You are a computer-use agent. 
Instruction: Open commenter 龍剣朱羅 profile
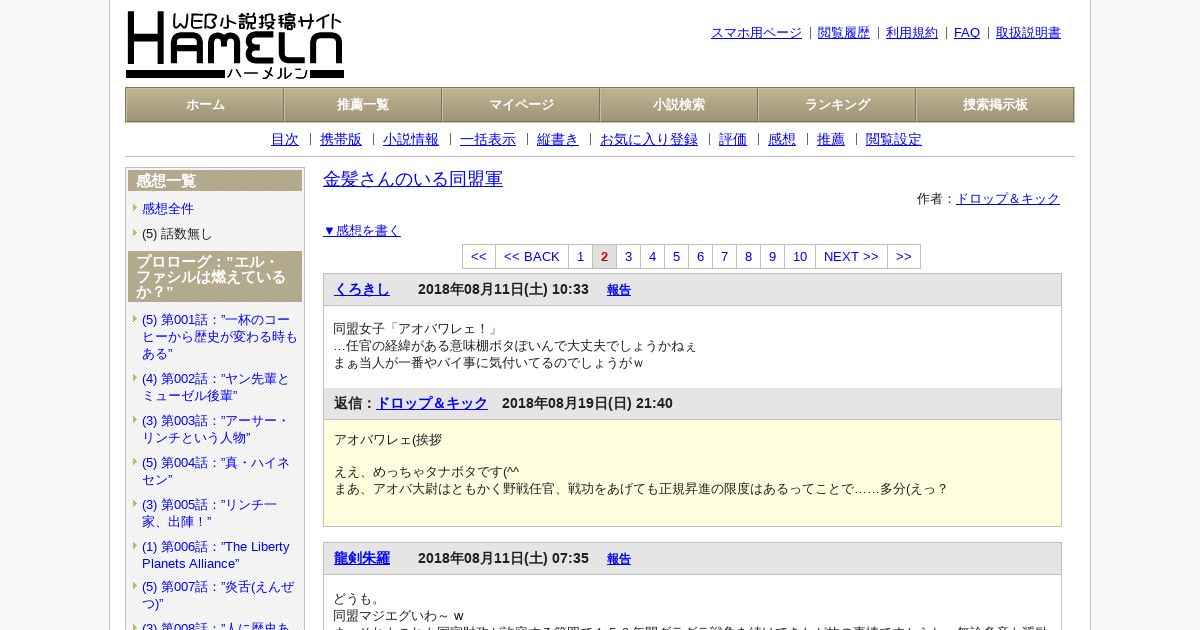(362, 558)
